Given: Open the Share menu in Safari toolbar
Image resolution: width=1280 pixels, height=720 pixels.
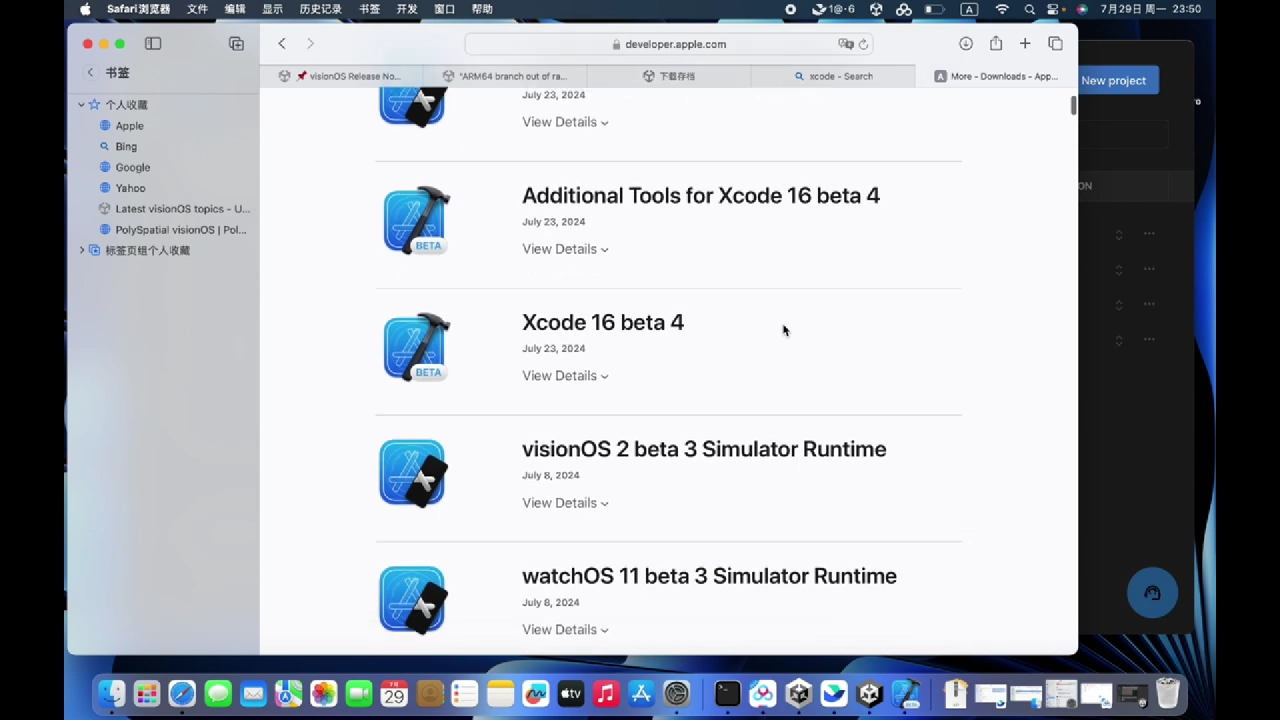Looking at the screenshot, I should 996,44.
